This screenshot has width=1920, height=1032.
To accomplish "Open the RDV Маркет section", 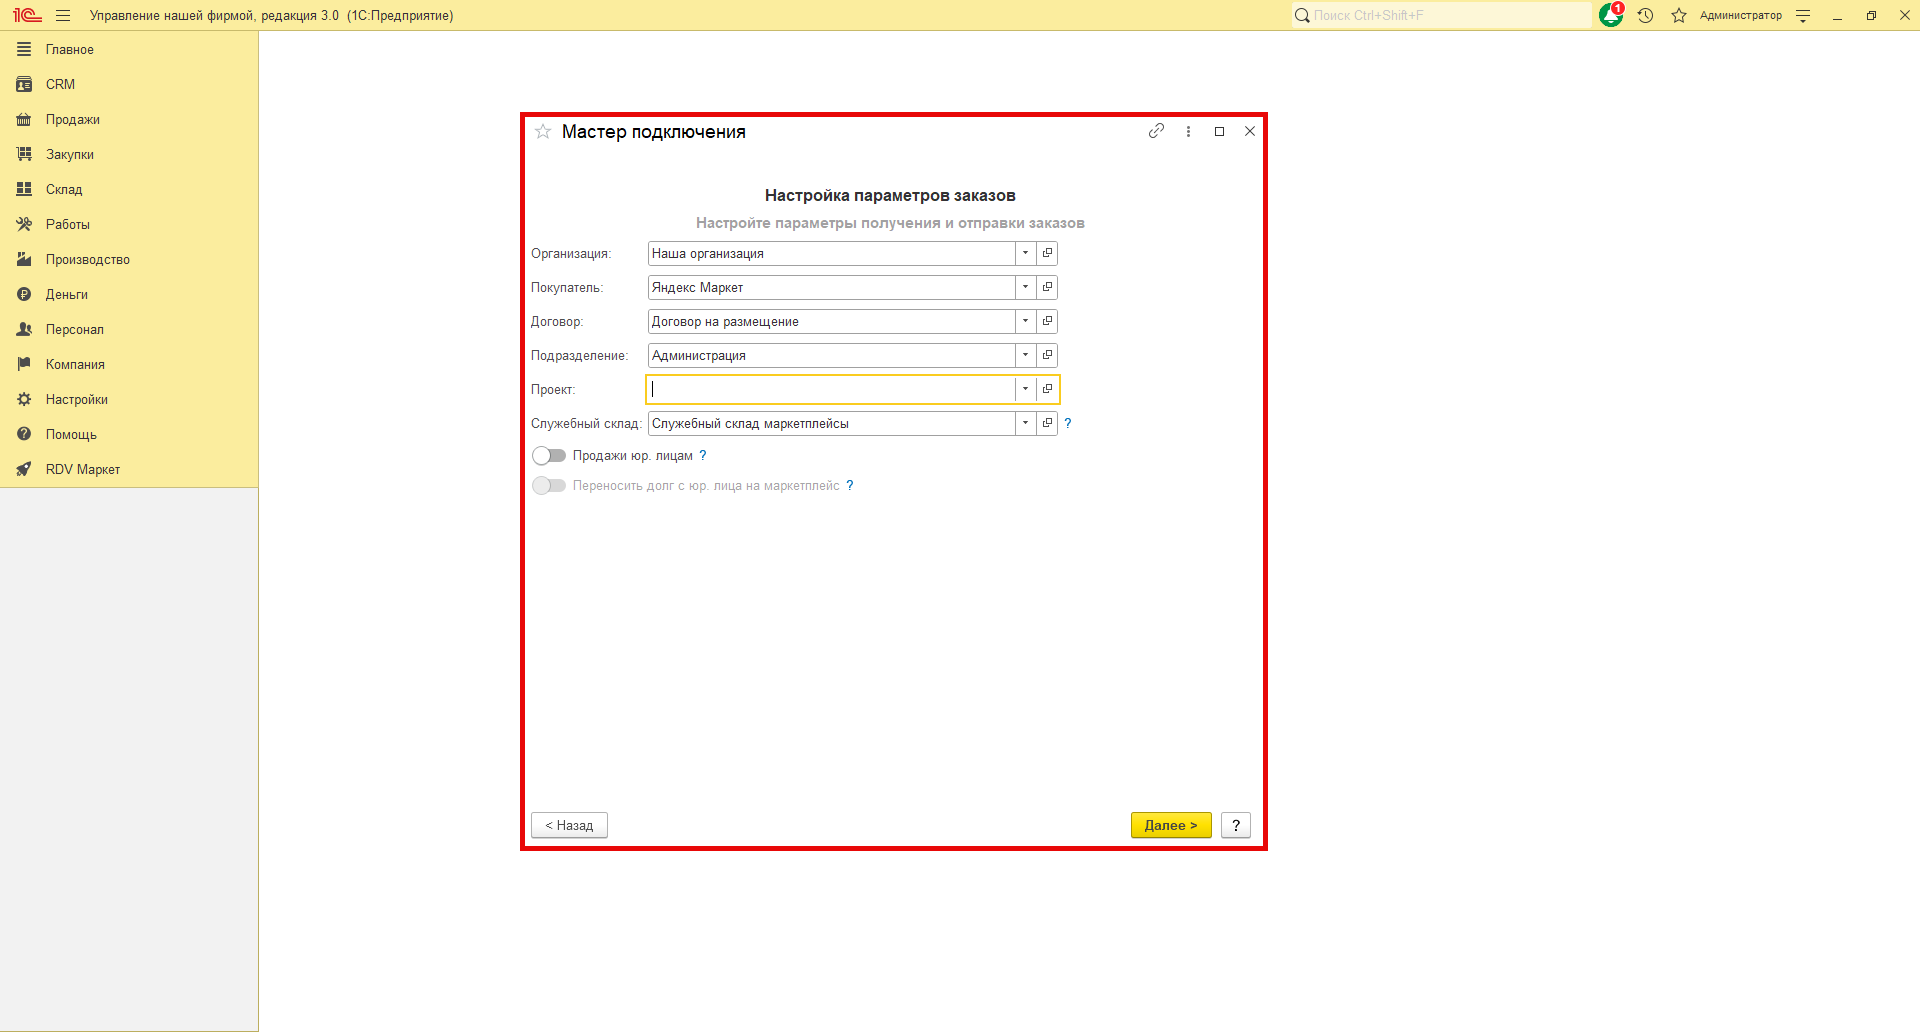I will pos(129,469).
